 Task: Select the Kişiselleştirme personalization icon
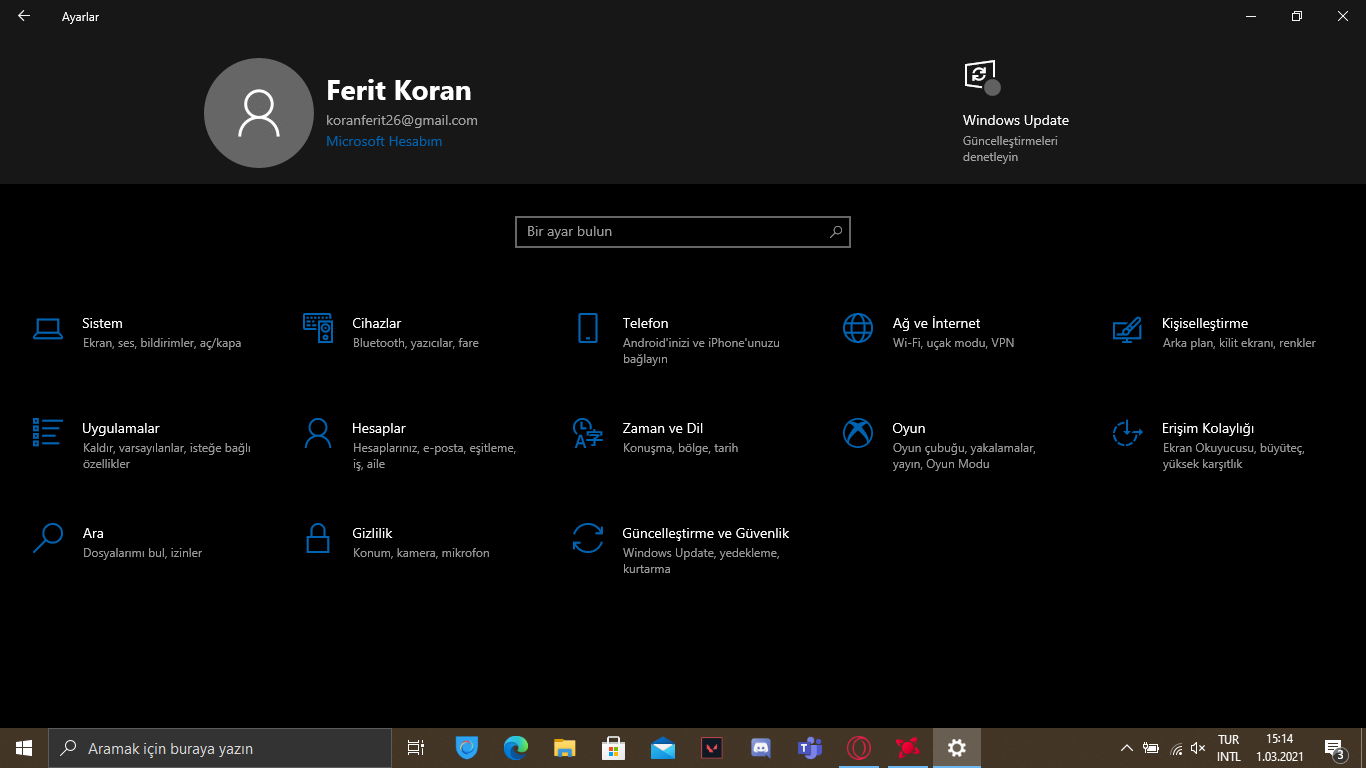(1127, 328)
